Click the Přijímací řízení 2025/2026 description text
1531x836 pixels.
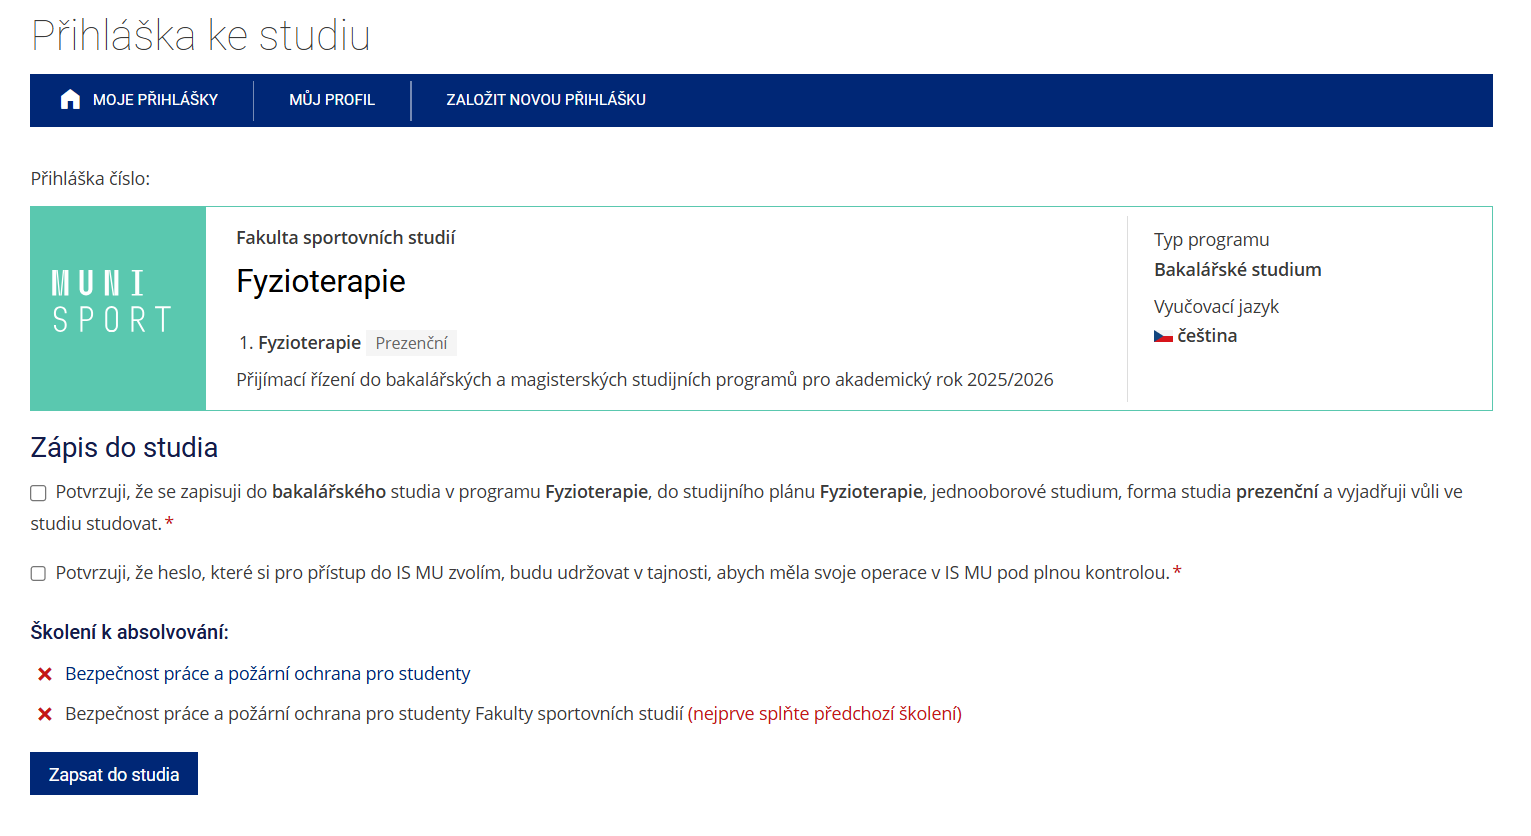tap(645, 380)
